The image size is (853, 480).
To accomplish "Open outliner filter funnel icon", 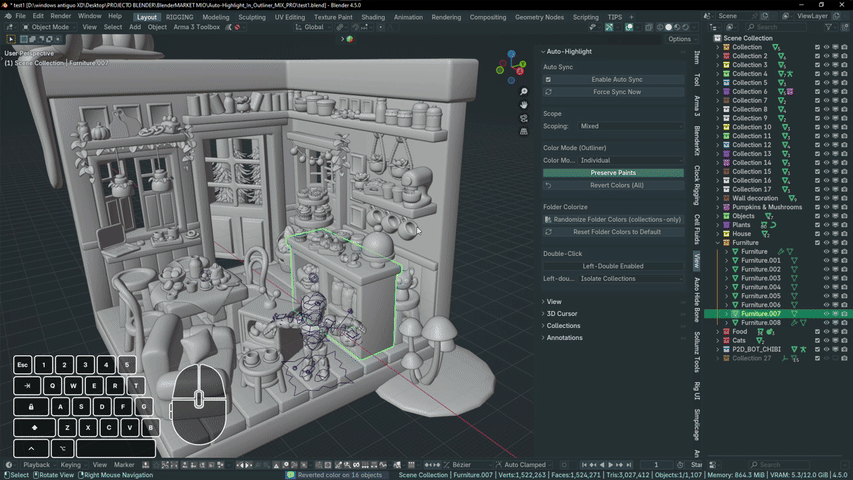I will click(x=829, y=27).
